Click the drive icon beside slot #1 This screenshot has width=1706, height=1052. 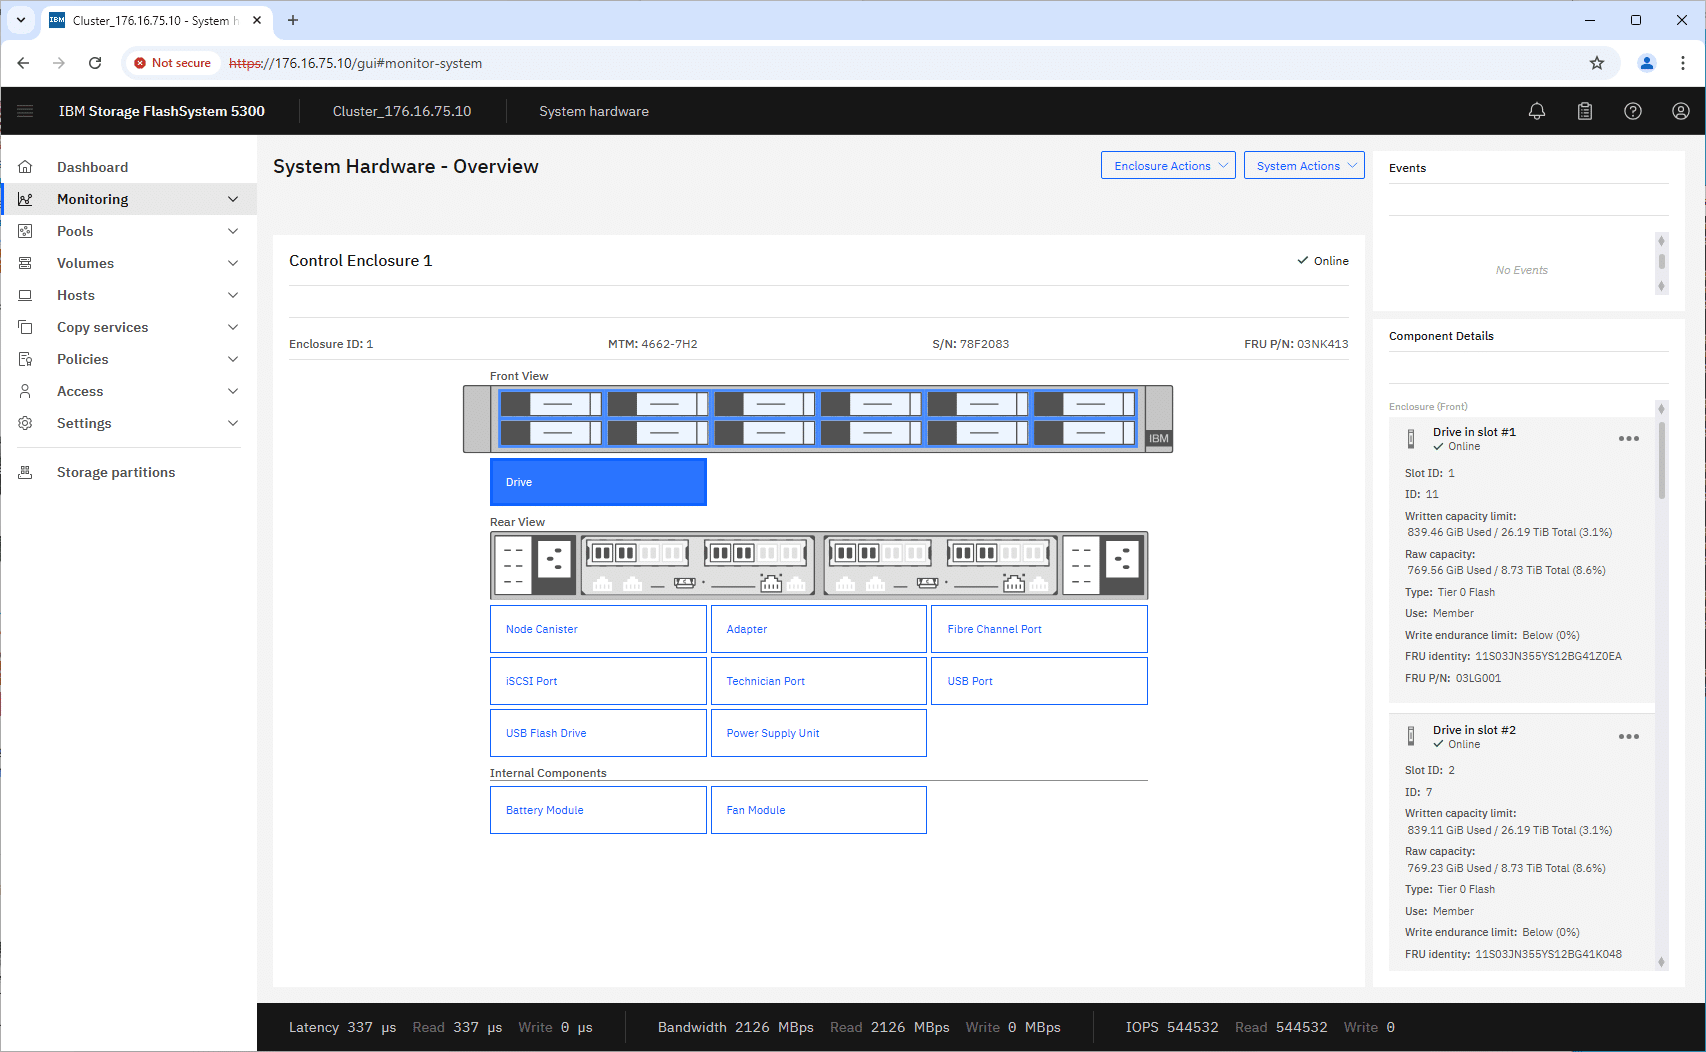[1411, 438]
